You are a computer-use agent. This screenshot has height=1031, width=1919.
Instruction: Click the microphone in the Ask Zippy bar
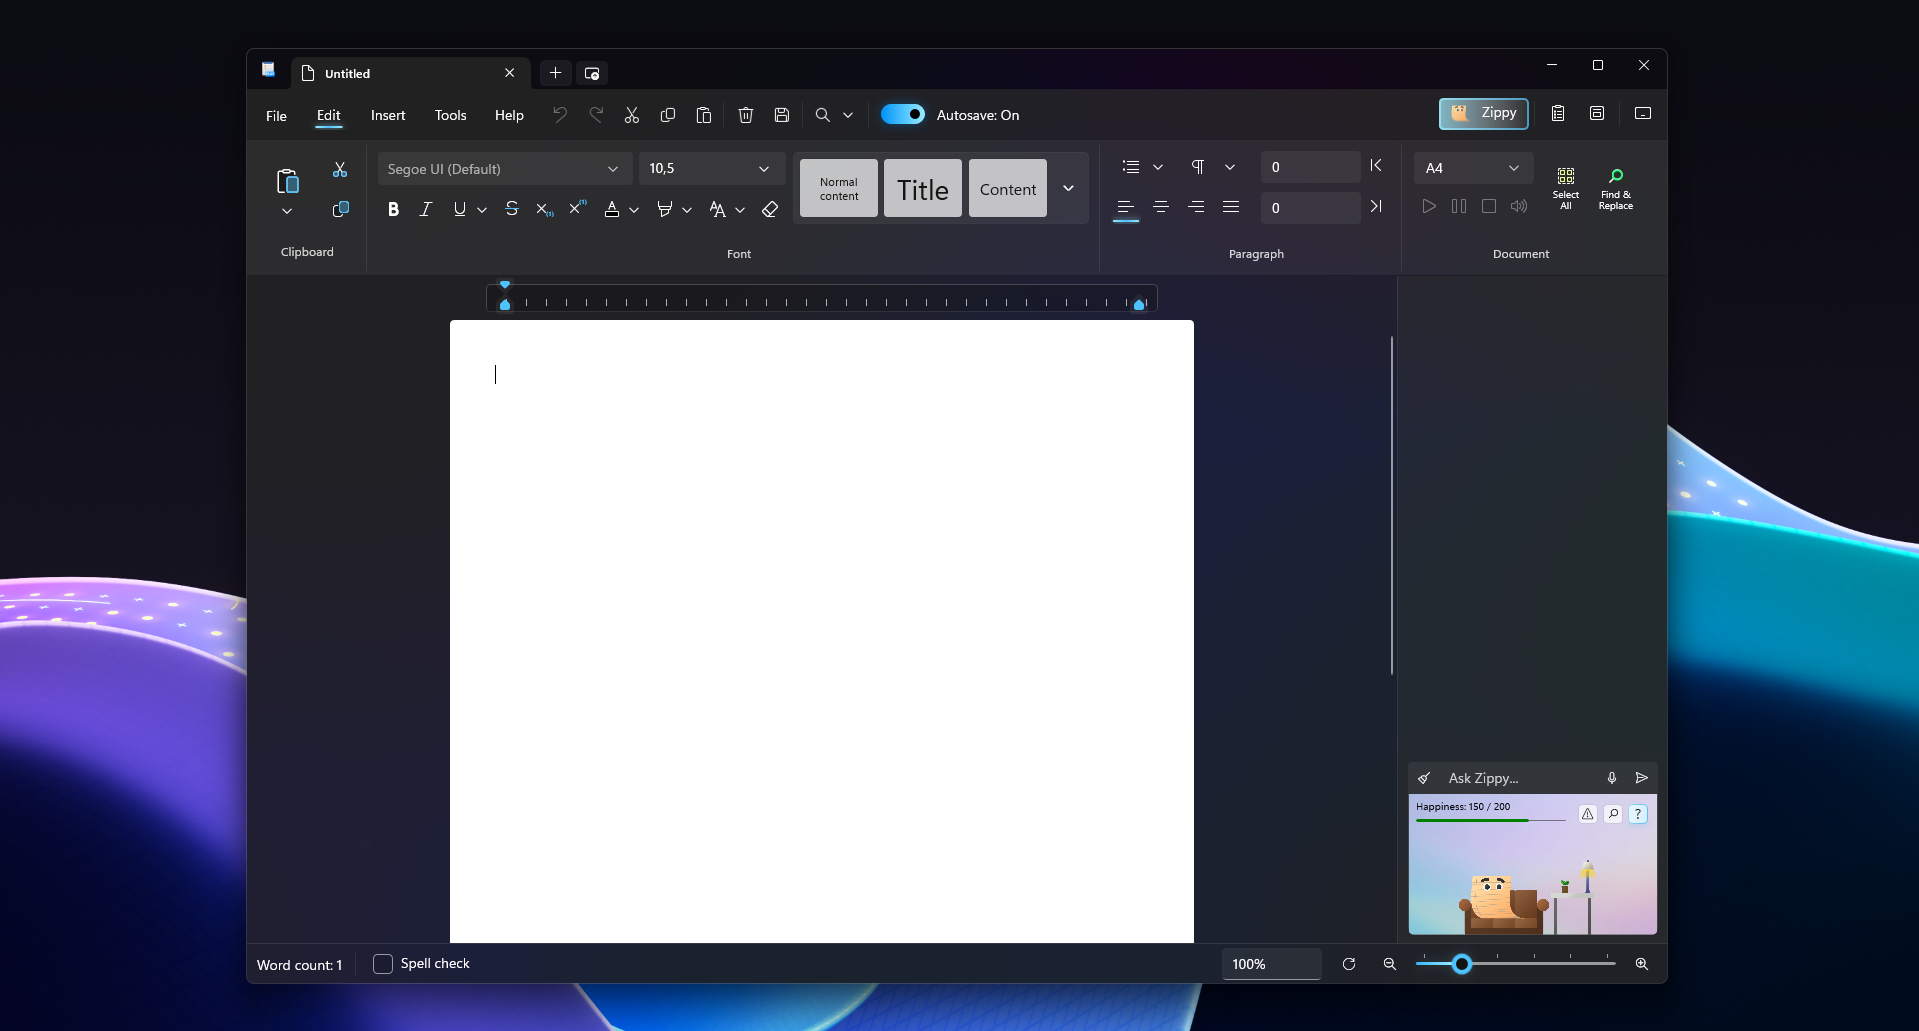click(x=1610, y=777)
